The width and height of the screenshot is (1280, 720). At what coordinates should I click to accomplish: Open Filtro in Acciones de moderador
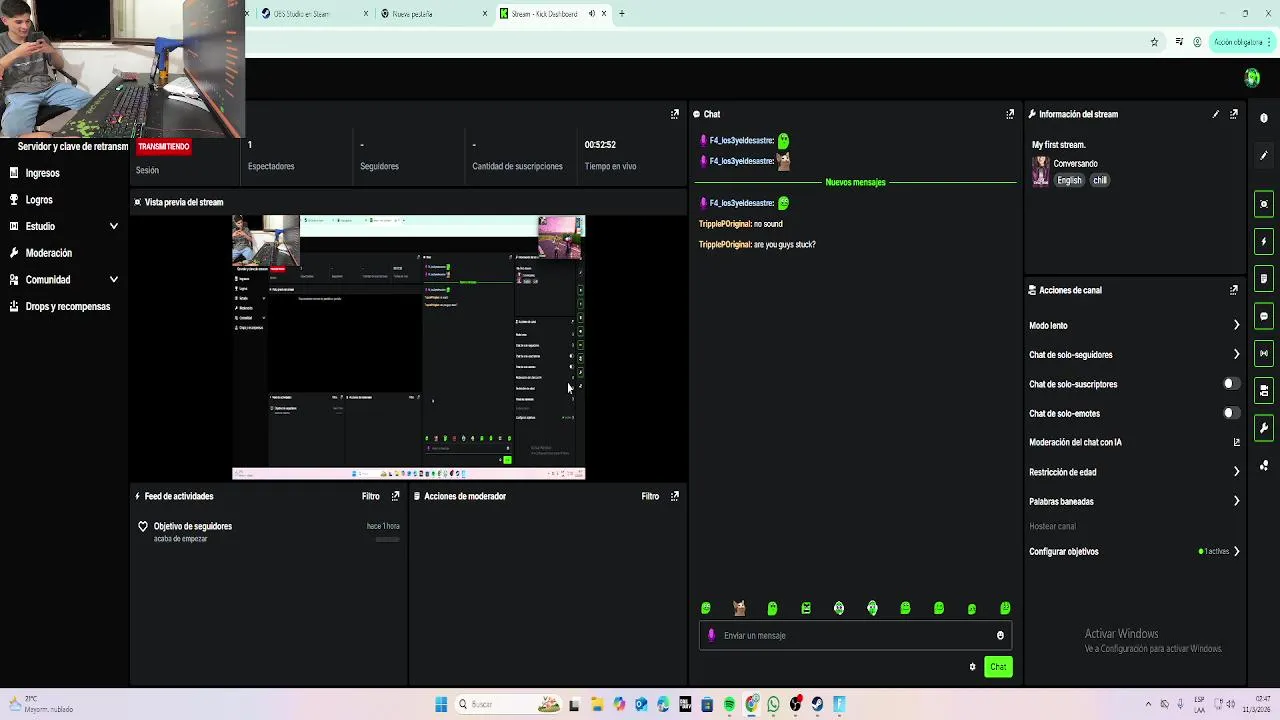[650, 496]
